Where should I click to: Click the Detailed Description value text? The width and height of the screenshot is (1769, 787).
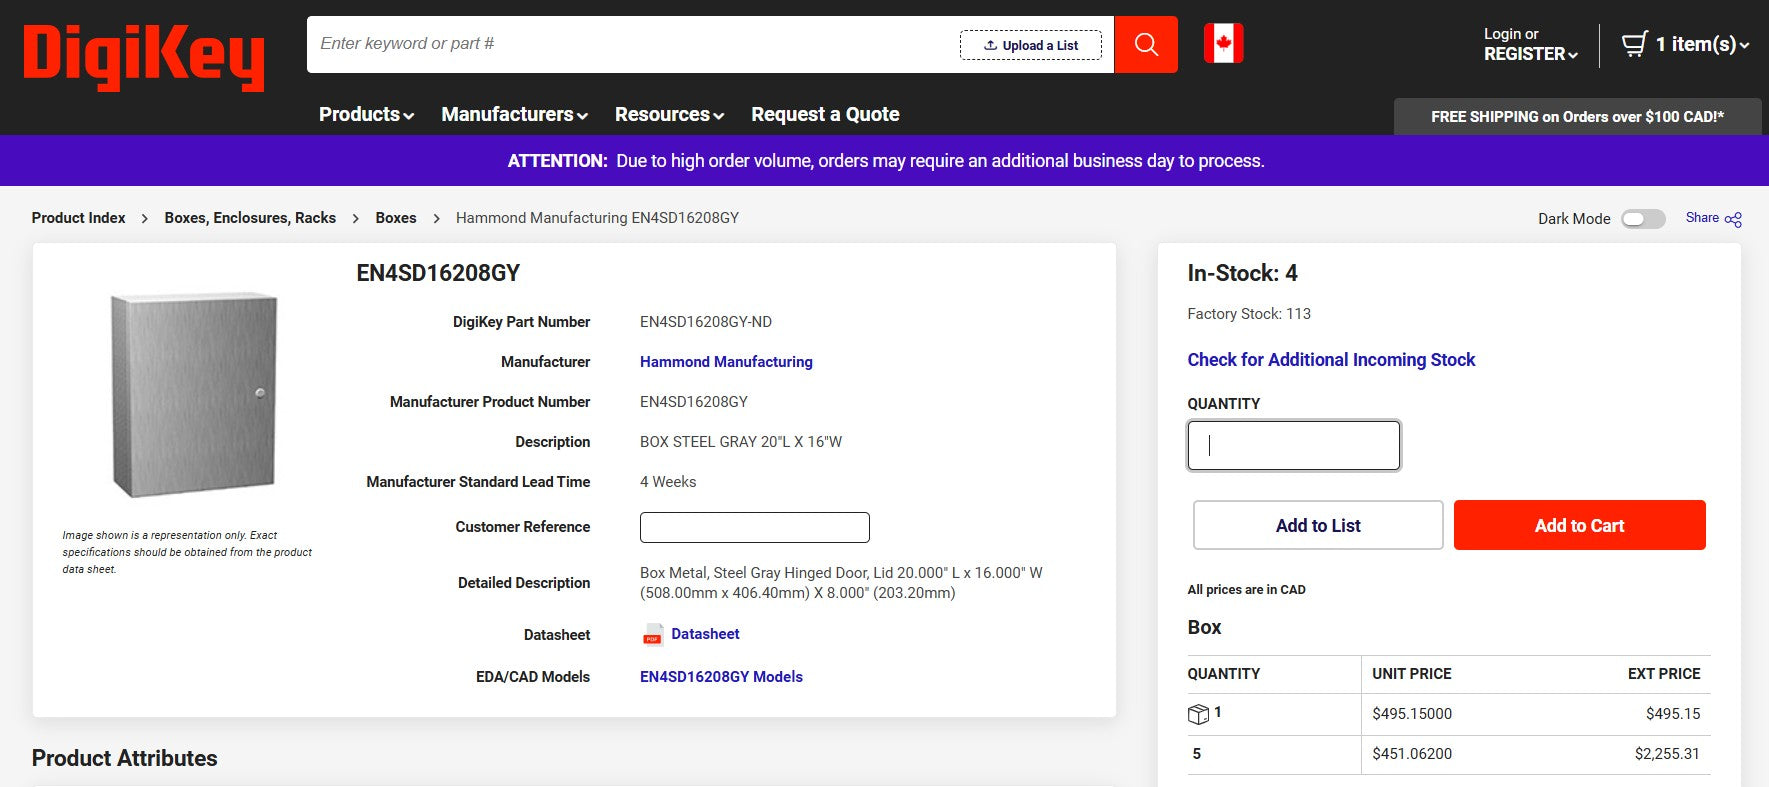pos(841,583)
